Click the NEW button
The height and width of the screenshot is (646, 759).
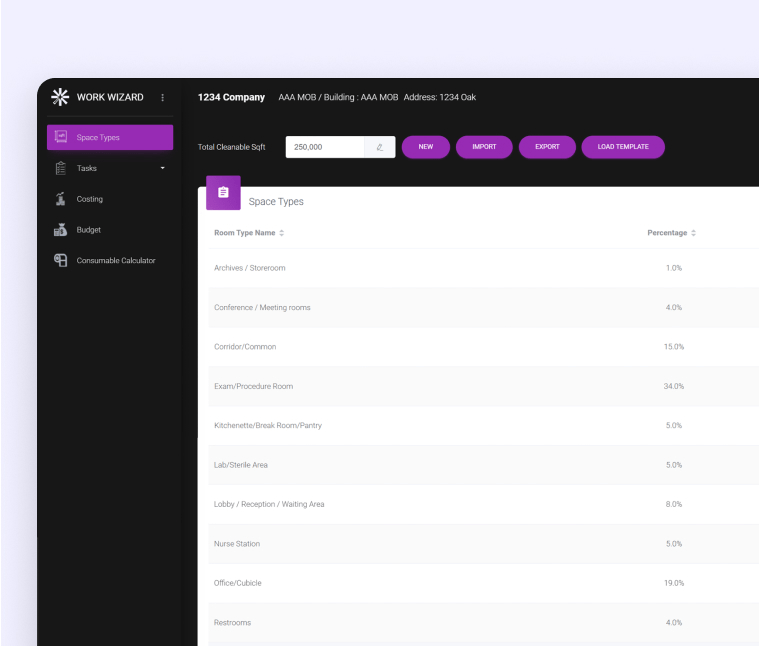[x=426, y=147]
